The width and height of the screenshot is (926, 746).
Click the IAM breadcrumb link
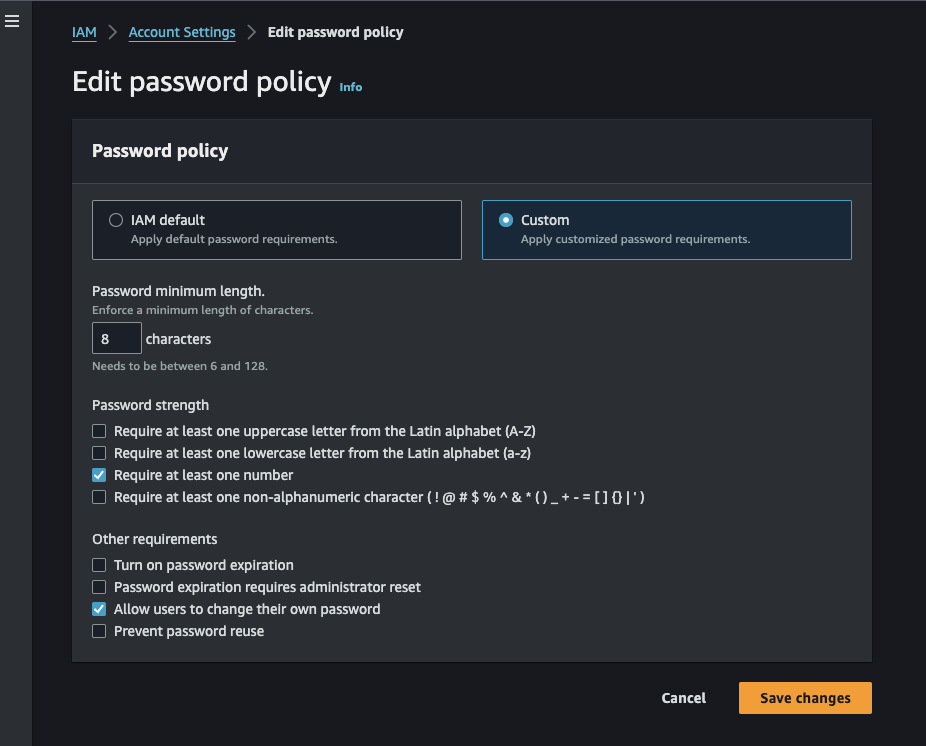point(84,32)
